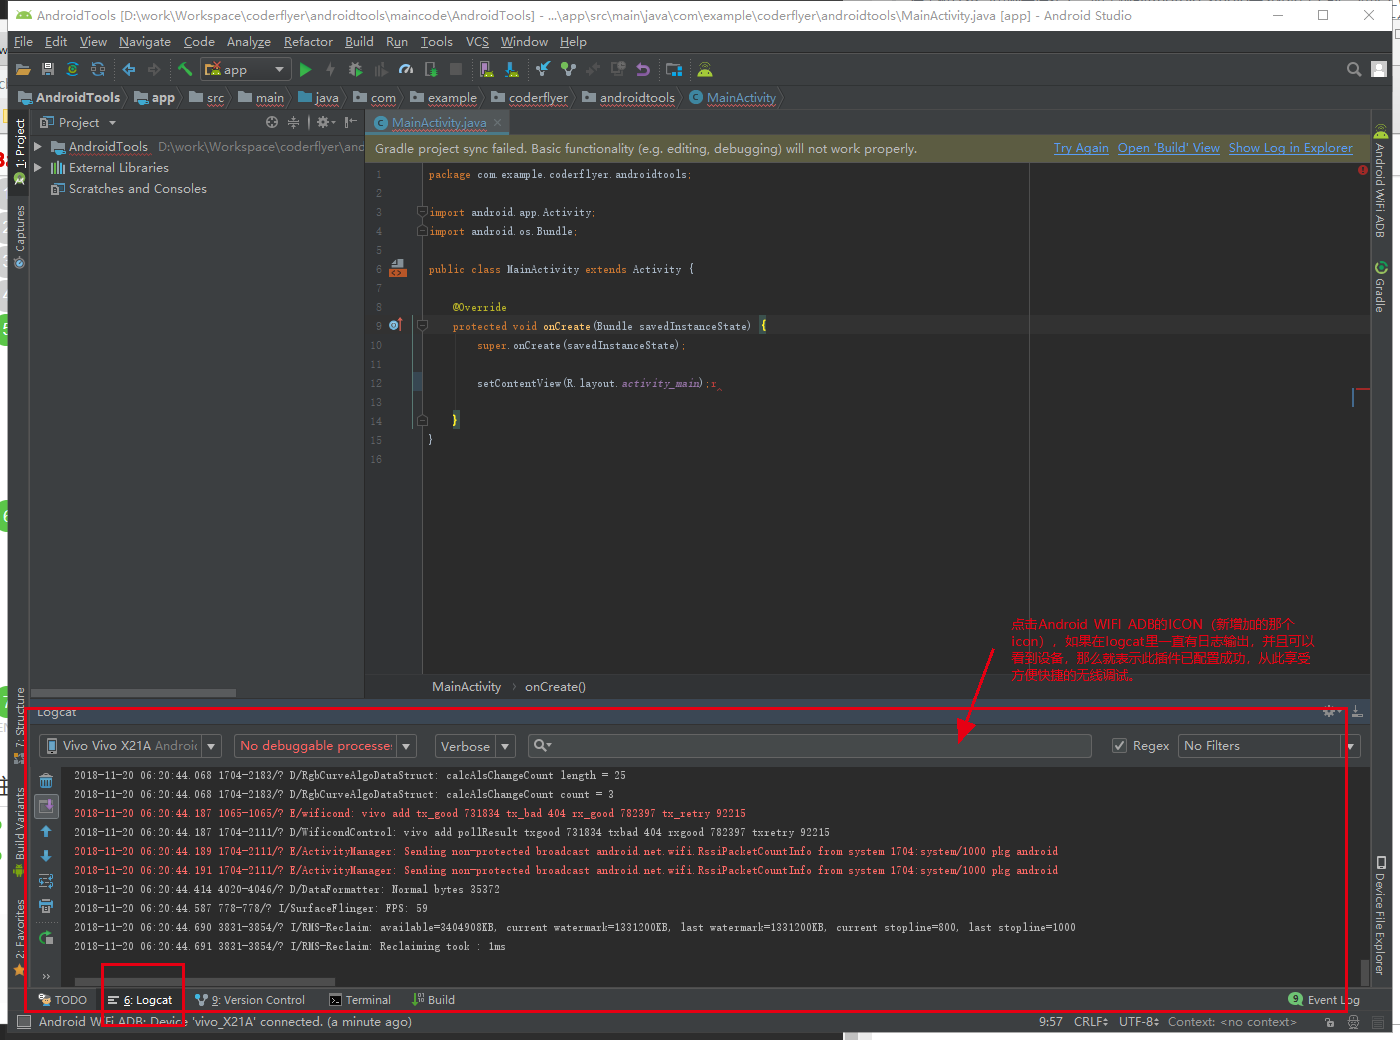
Task: Click the green hammer Make Project icon
Action: point(185,69)
